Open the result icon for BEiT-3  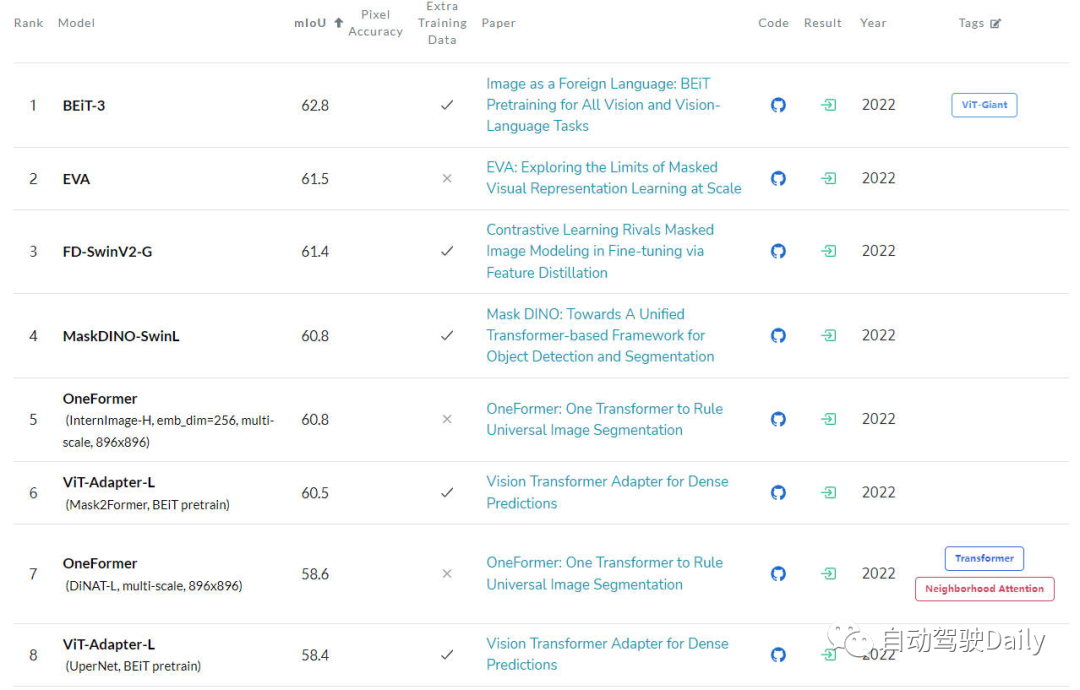click(x=829, y=105)
